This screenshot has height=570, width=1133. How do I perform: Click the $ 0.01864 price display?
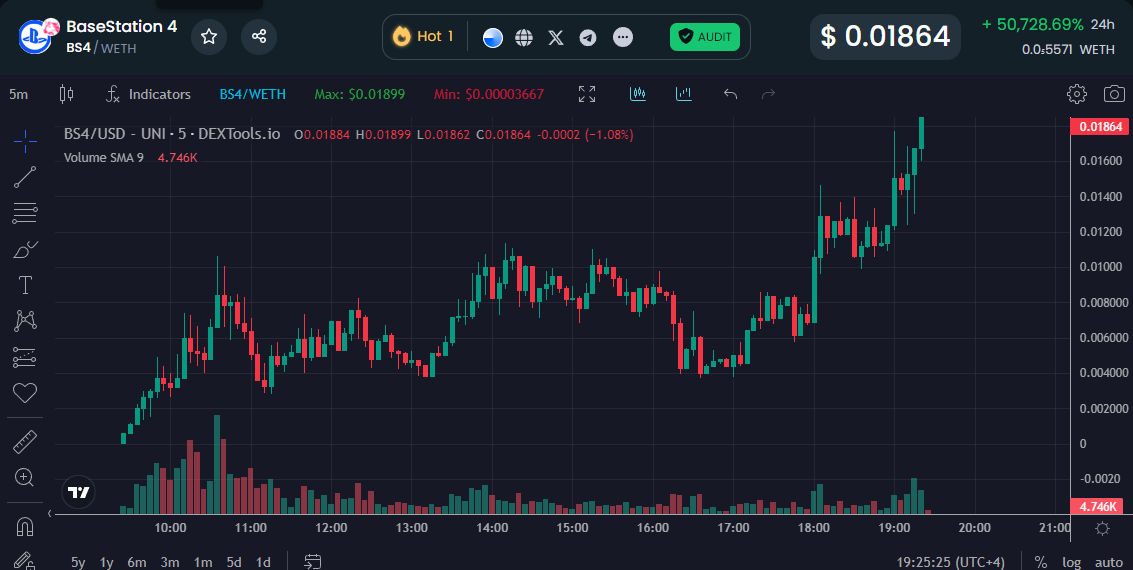coord(885,36)
